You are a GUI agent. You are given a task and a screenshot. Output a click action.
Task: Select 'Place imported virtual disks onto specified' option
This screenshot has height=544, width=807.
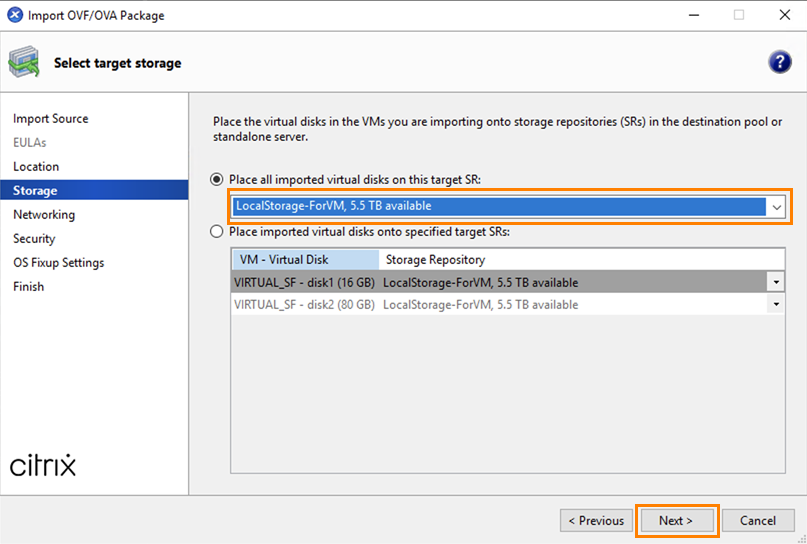tap(217, 231)
